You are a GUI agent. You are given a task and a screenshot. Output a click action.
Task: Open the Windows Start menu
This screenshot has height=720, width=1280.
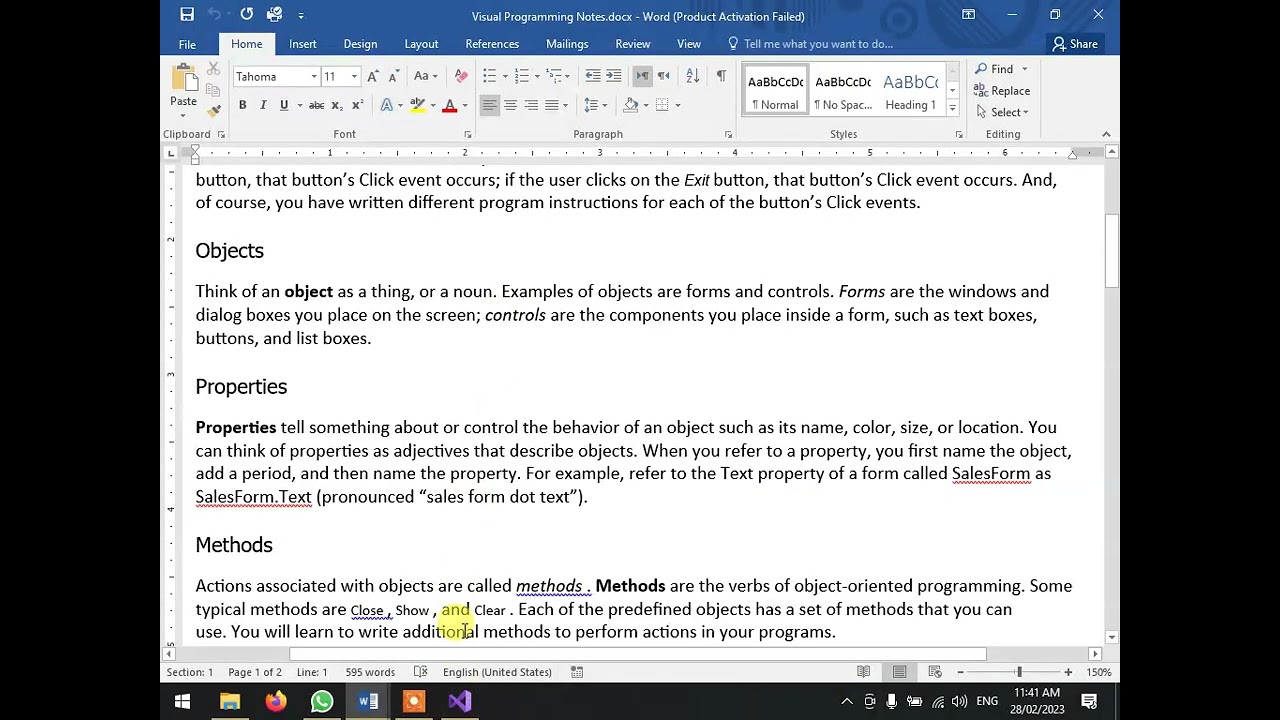click(x=183, y=702)
